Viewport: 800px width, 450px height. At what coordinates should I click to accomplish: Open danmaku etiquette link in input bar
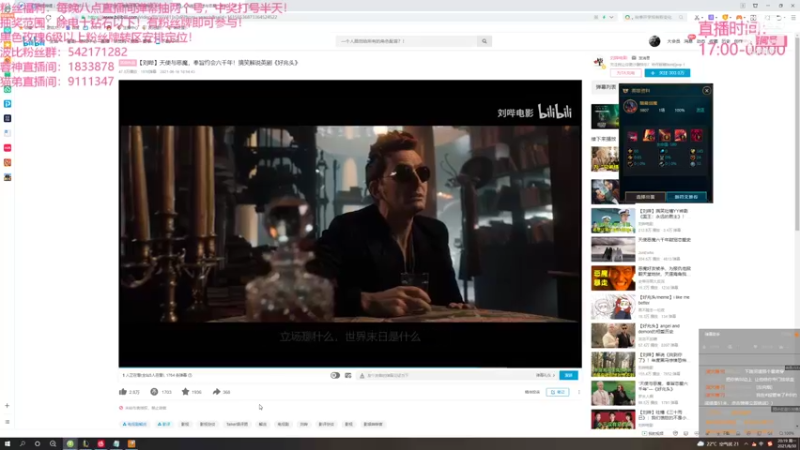point(545,375)
